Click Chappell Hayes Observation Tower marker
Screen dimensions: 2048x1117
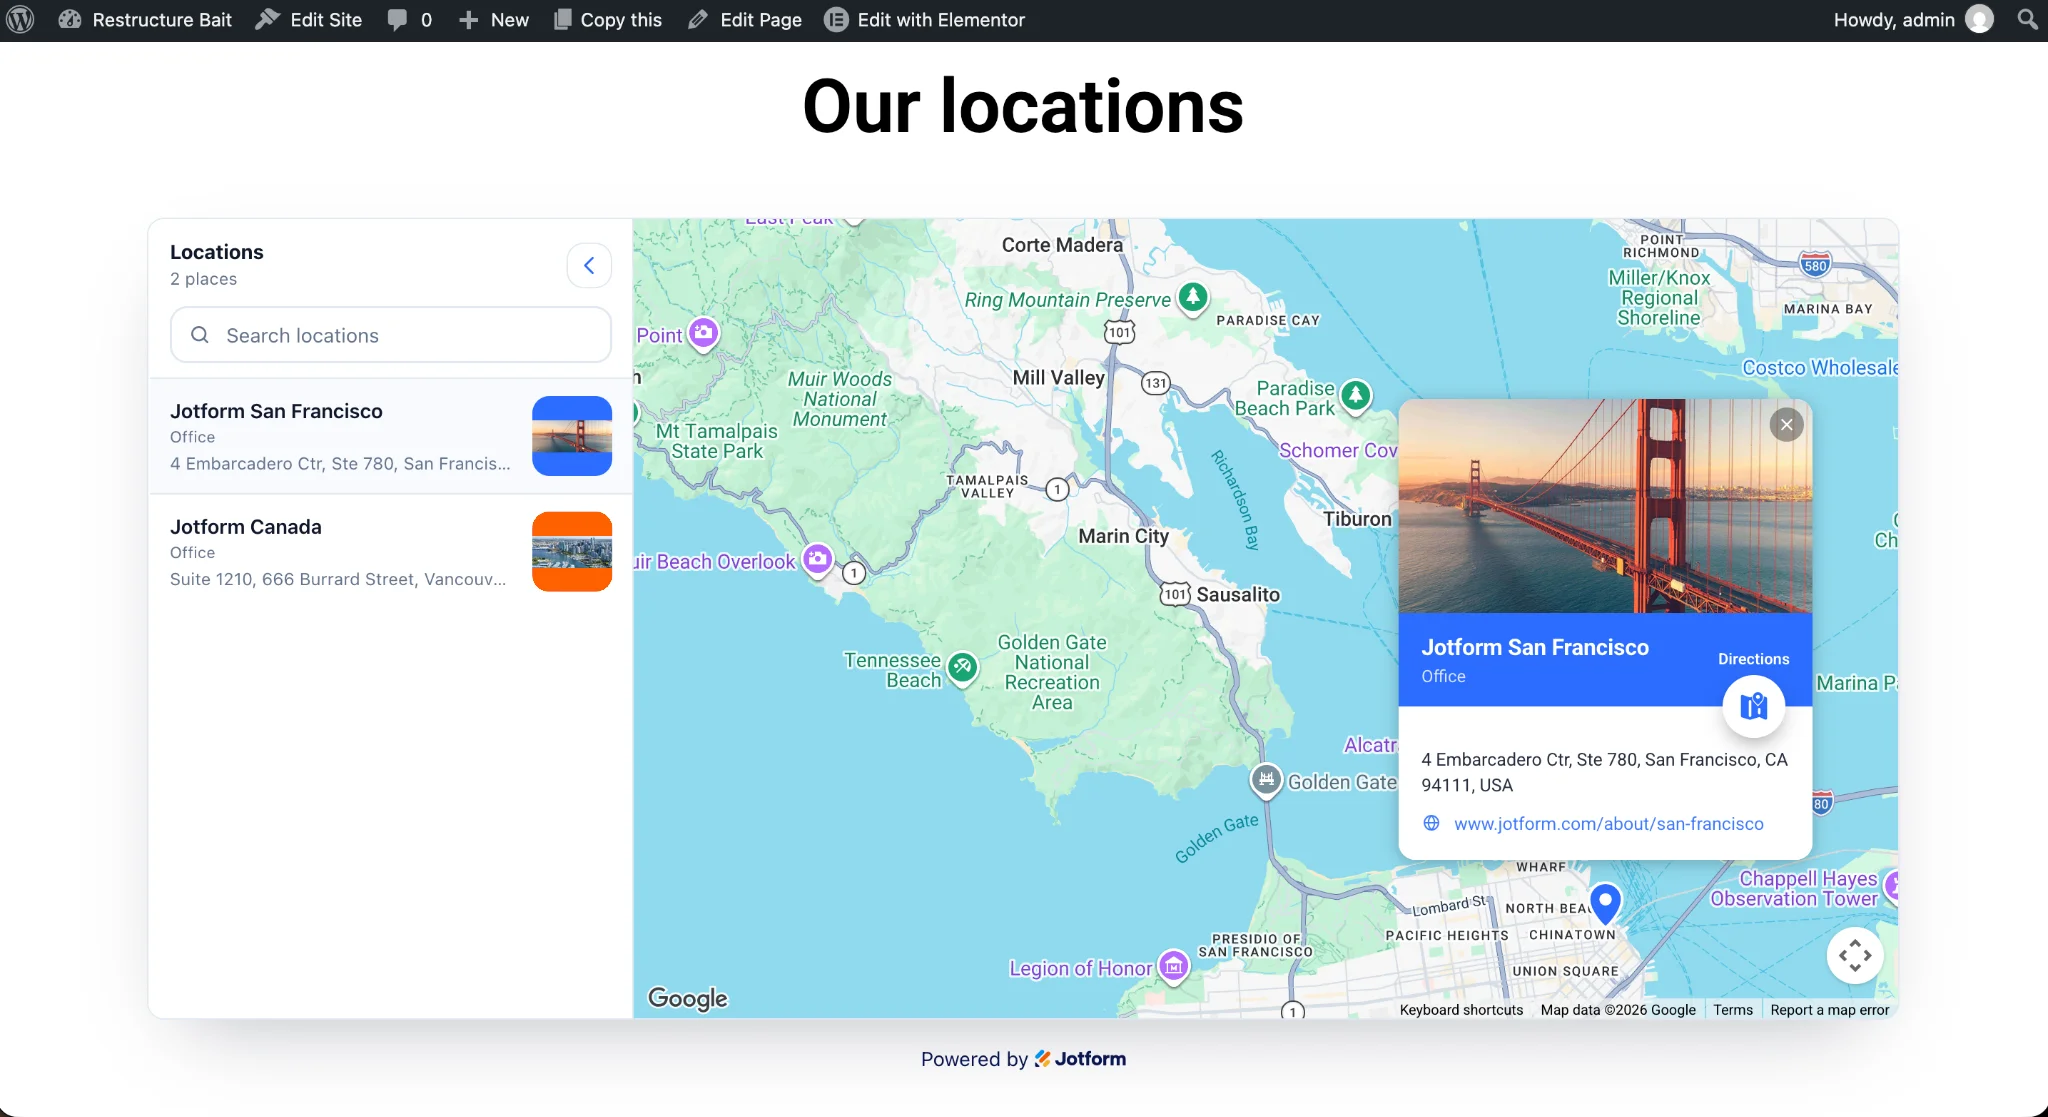click(1891, 886)
